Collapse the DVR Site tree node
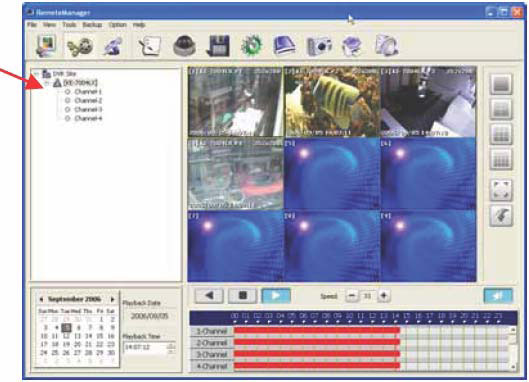This screenshot has height=382, width=529. 36,74
